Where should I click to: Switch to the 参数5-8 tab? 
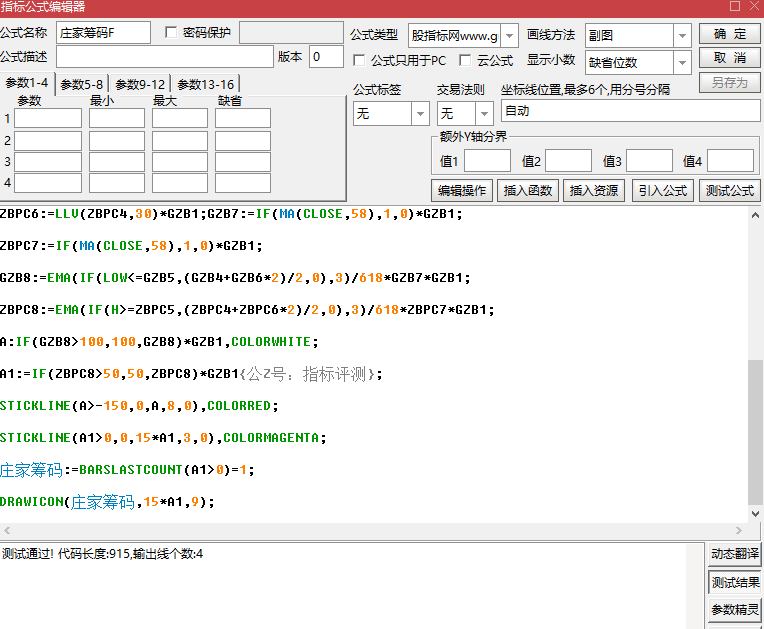(x=81, y=84)
